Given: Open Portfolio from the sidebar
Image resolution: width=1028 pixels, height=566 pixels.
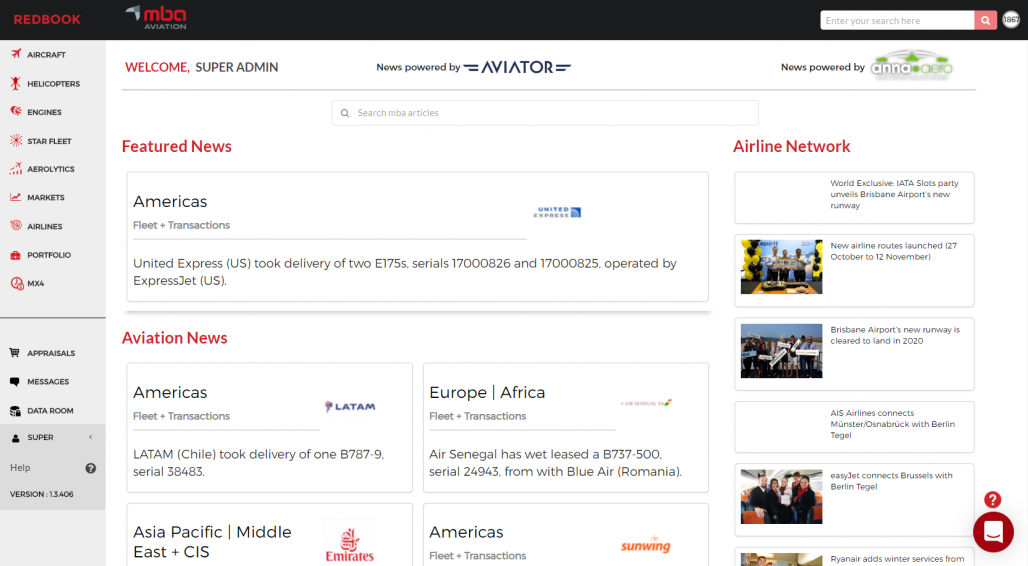Looking at the screenshot, I should click(x=49, y=255).
